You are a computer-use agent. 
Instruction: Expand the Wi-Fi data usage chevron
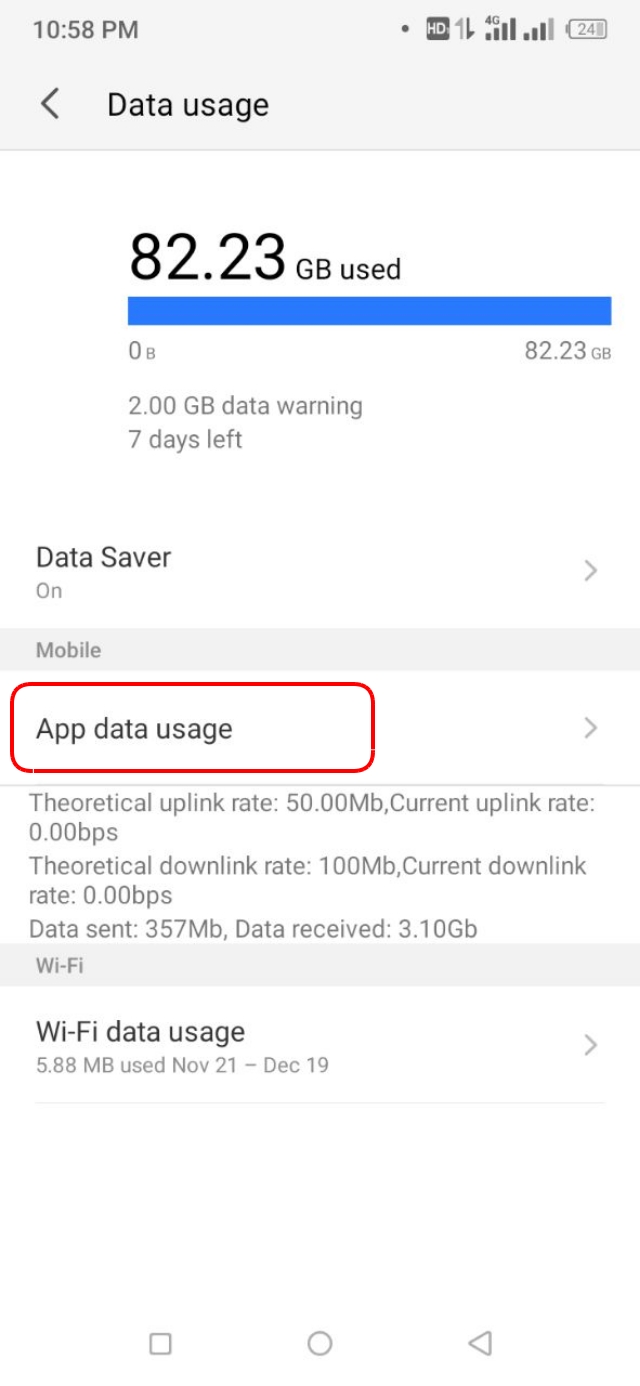(589, 1045)
